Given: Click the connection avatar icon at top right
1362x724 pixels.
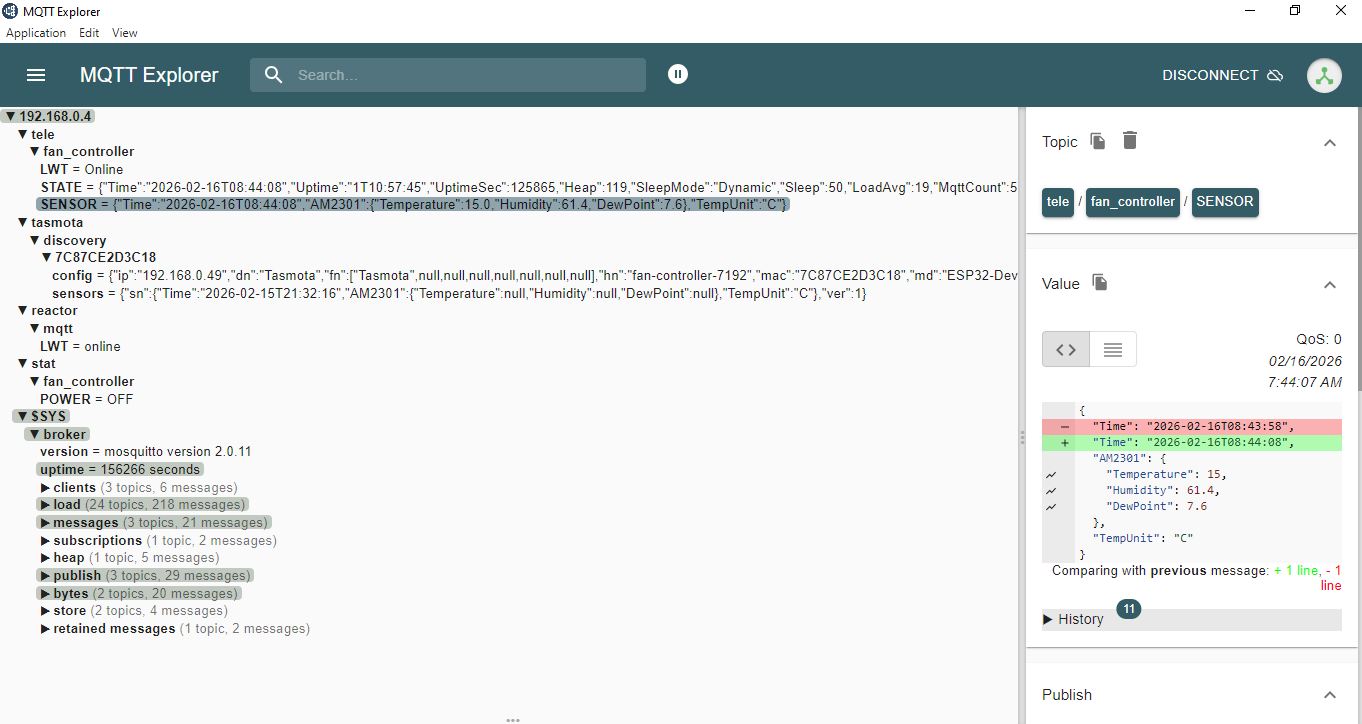Looking at the screenshot, I should 1324,75.
